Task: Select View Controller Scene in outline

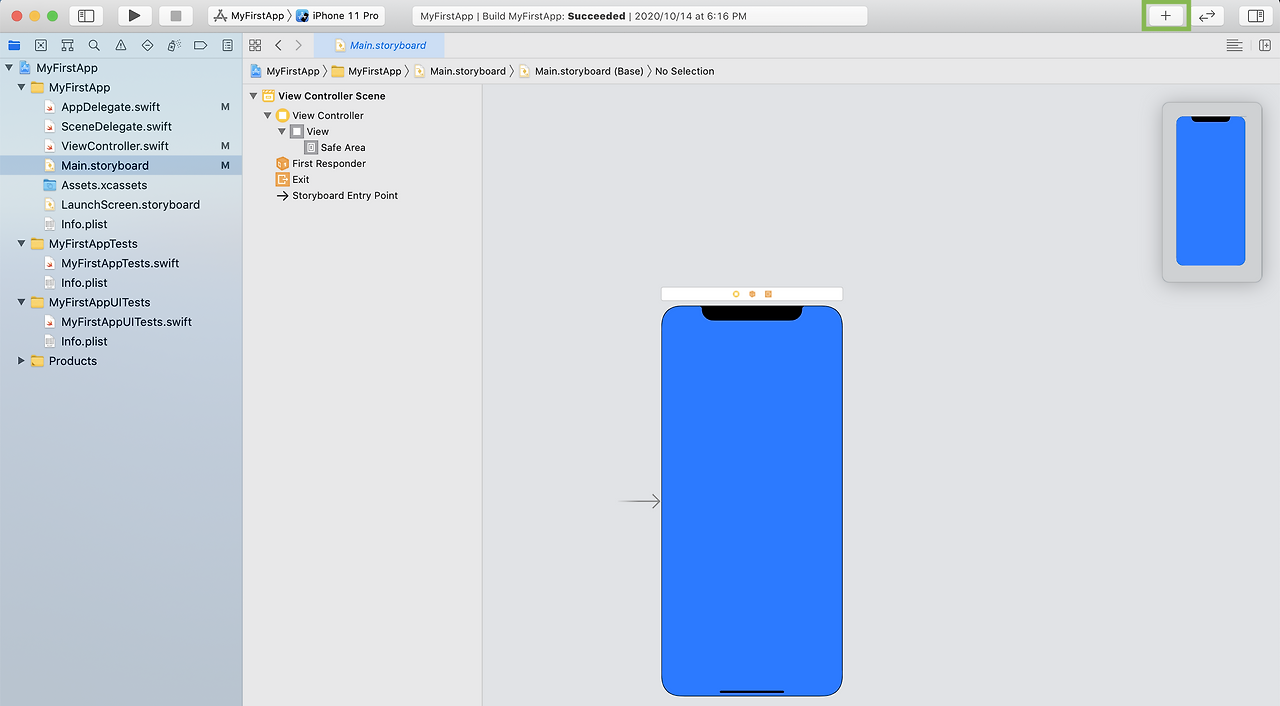Action: point(331,96)
